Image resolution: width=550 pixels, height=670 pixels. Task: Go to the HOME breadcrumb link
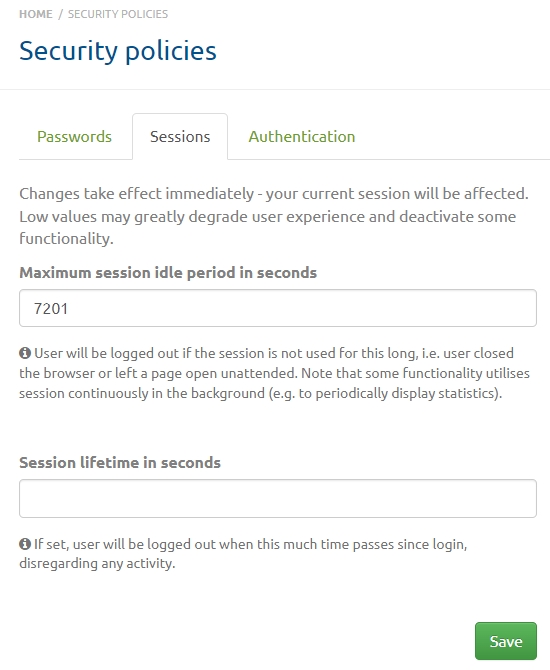[x=36, y=14]
